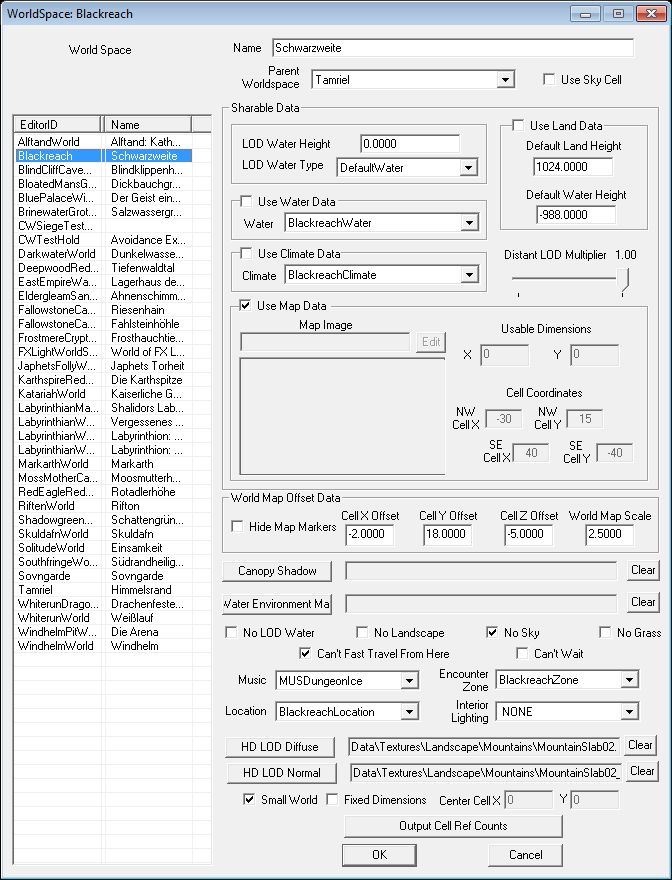The width and height of the screenshot is (672, 880).
Task: Enable the Use Water Data checkbox
Action: pyautogui.click(x=246, y=201)
